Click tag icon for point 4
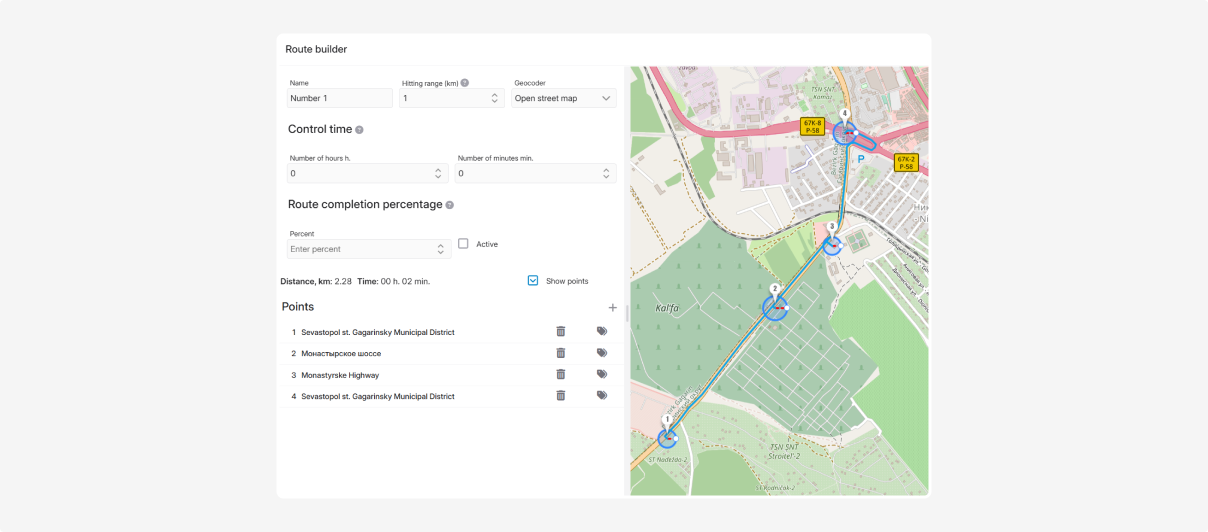Viewport: 1208px width, 532px height. coord(602,396)
